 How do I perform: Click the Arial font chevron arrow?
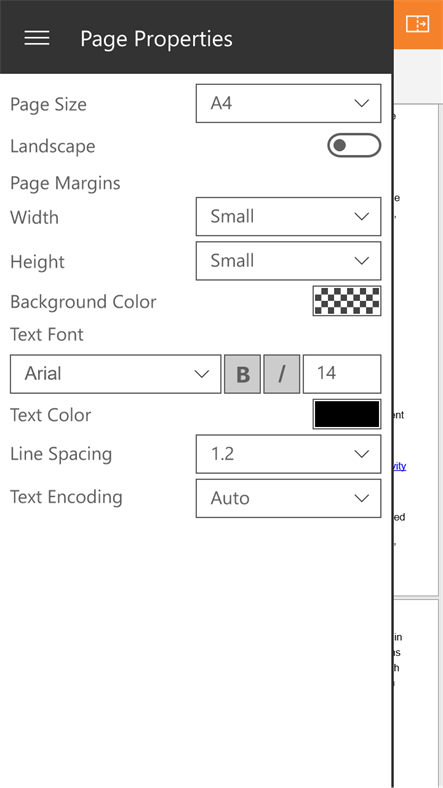(x=201, y=374)
